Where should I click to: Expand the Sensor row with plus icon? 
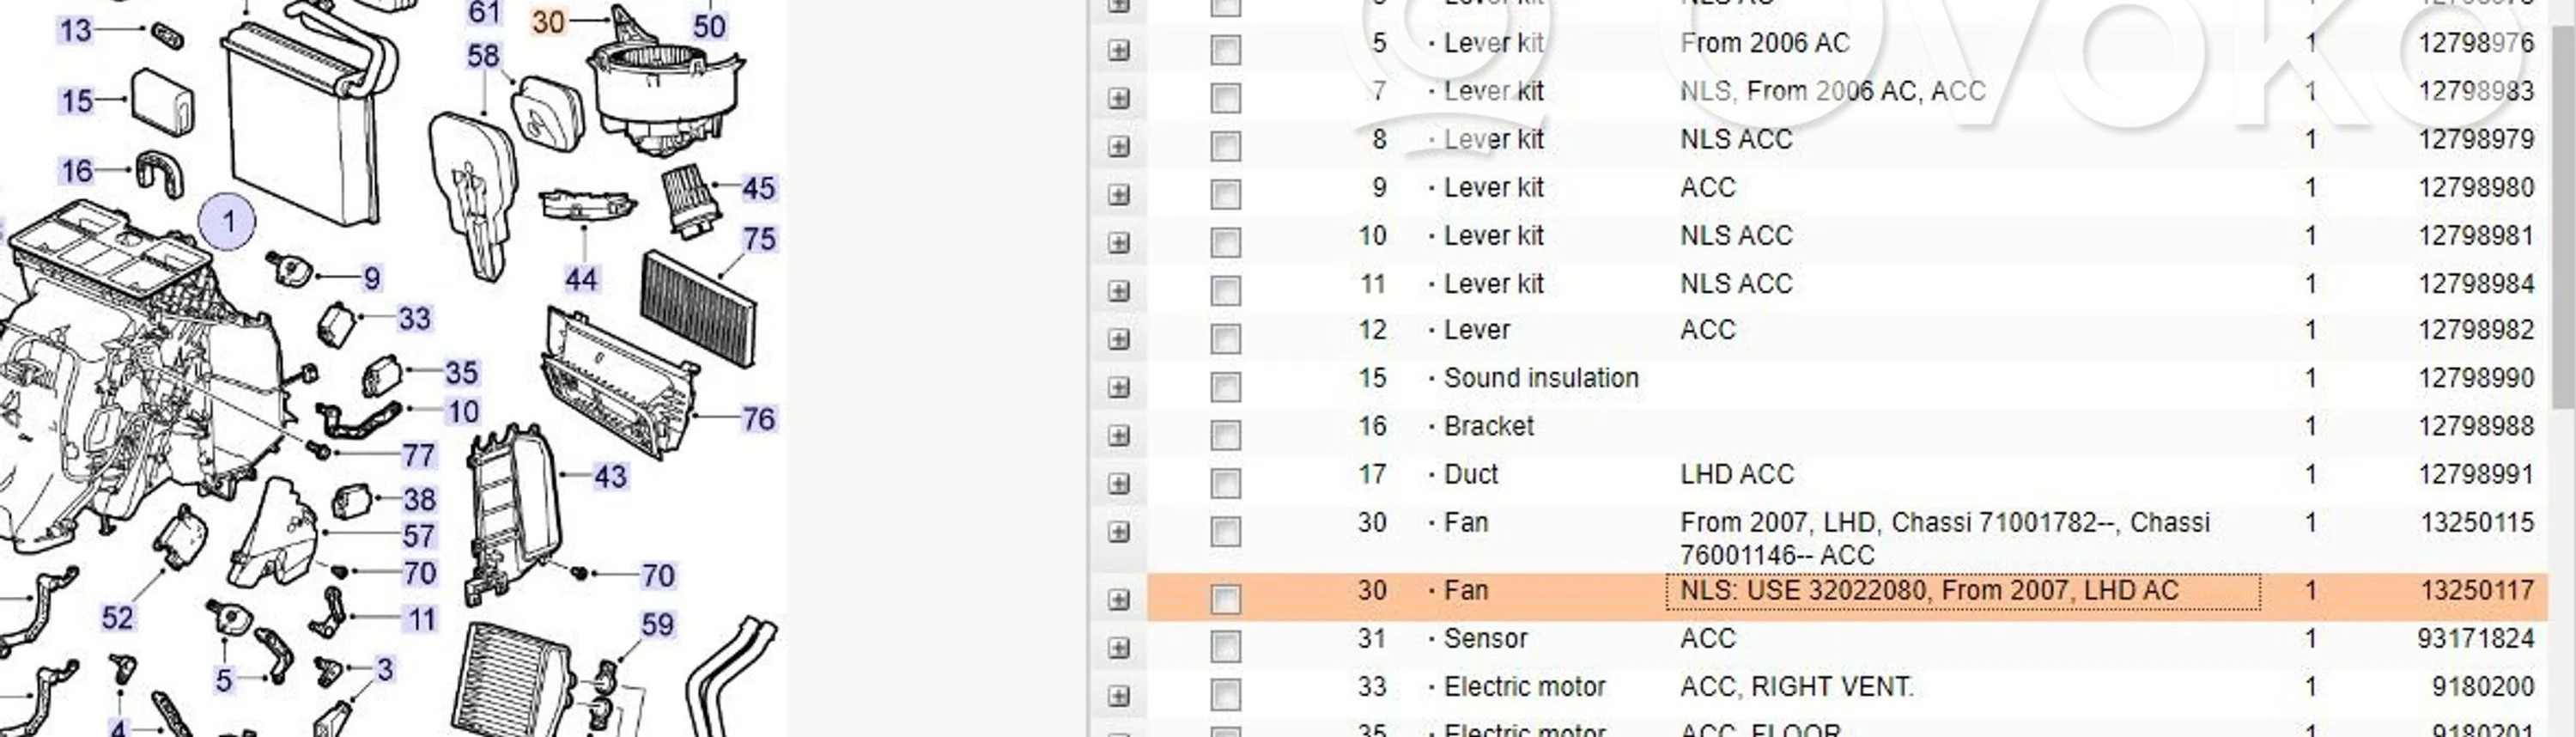pyautogui.click(x=1119, y=648)
